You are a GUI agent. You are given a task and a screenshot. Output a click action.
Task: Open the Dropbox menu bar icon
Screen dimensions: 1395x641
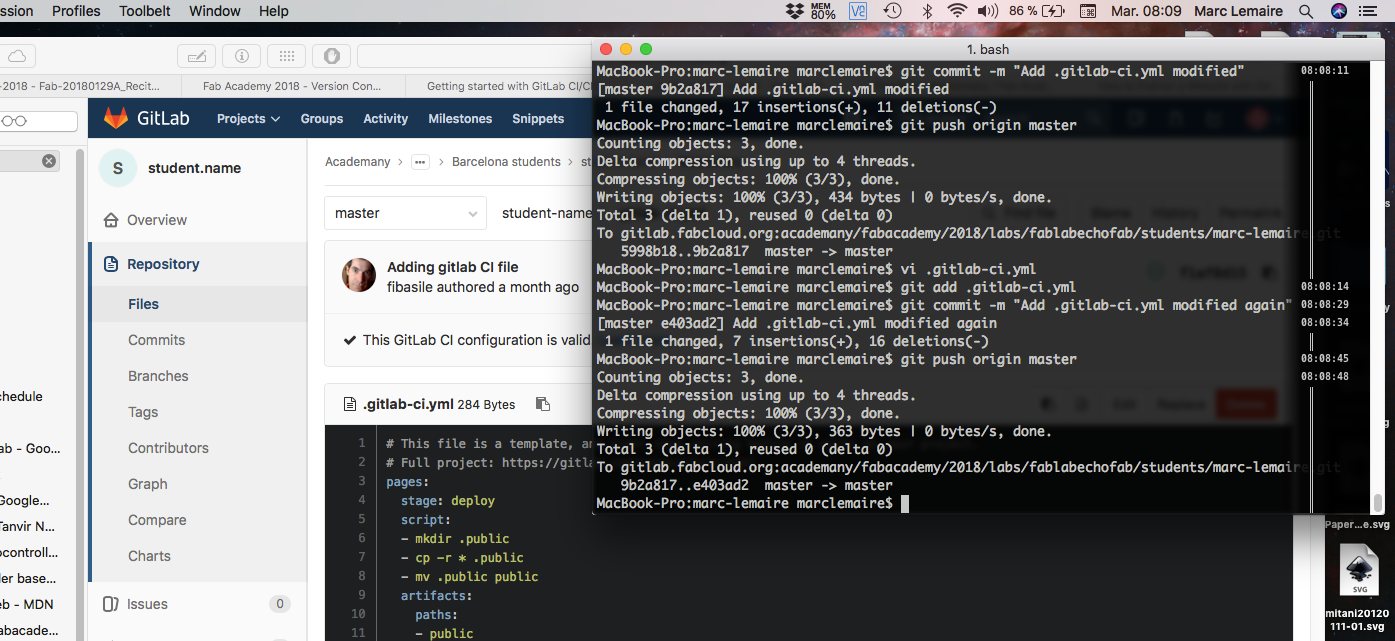click(x=796, y=11)
